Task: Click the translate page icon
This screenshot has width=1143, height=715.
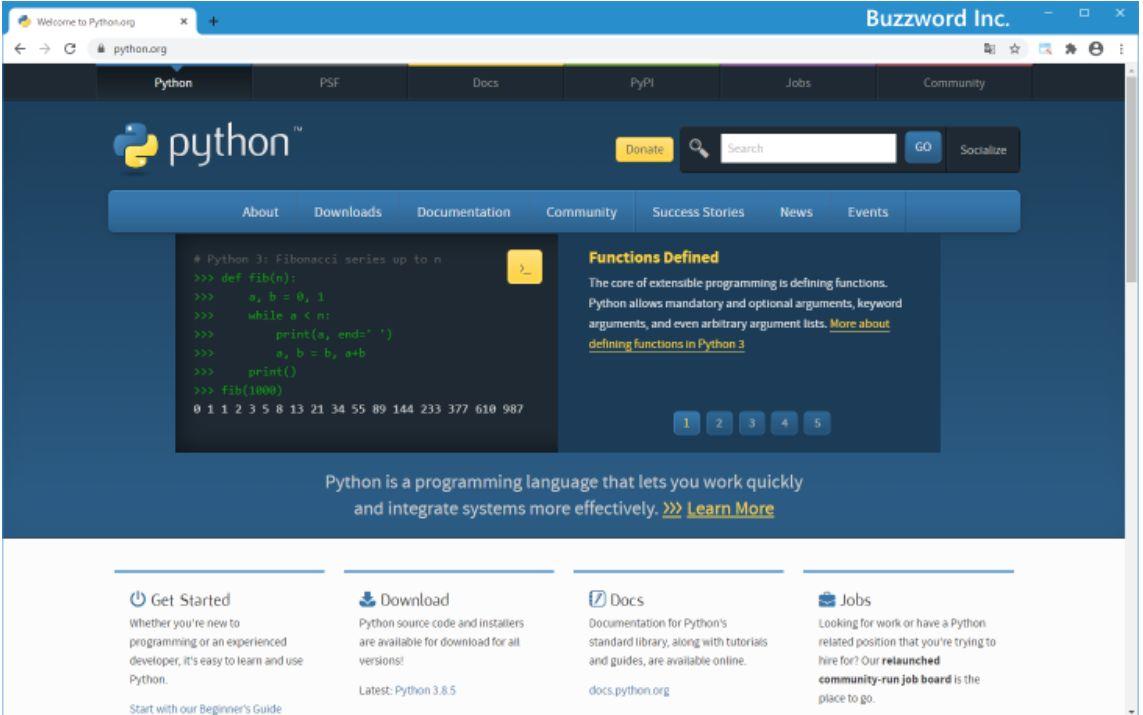Action: pos(989,49)
